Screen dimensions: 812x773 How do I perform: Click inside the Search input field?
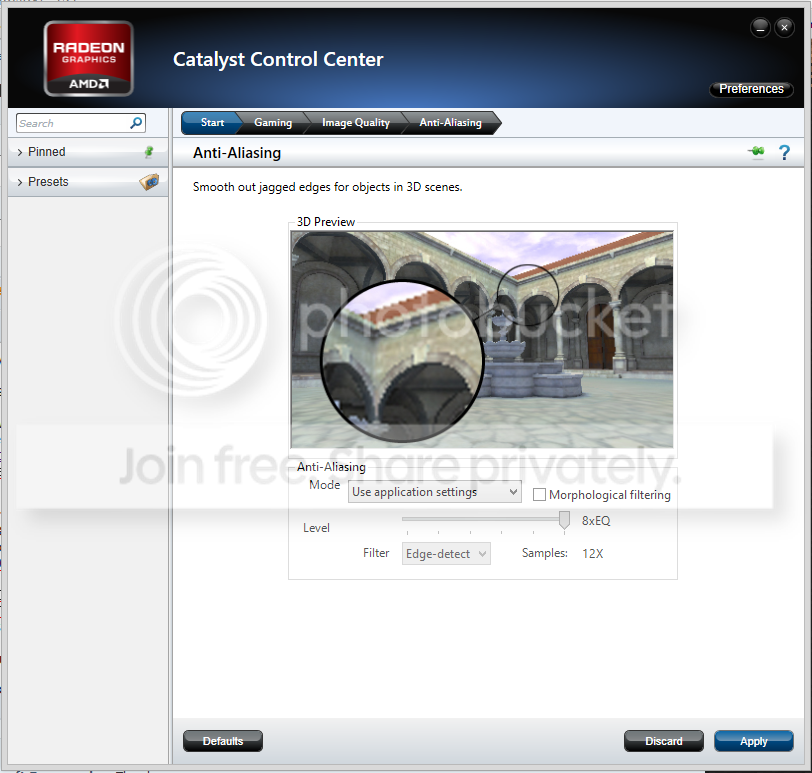pyautogui.click(x=72, y=123)
